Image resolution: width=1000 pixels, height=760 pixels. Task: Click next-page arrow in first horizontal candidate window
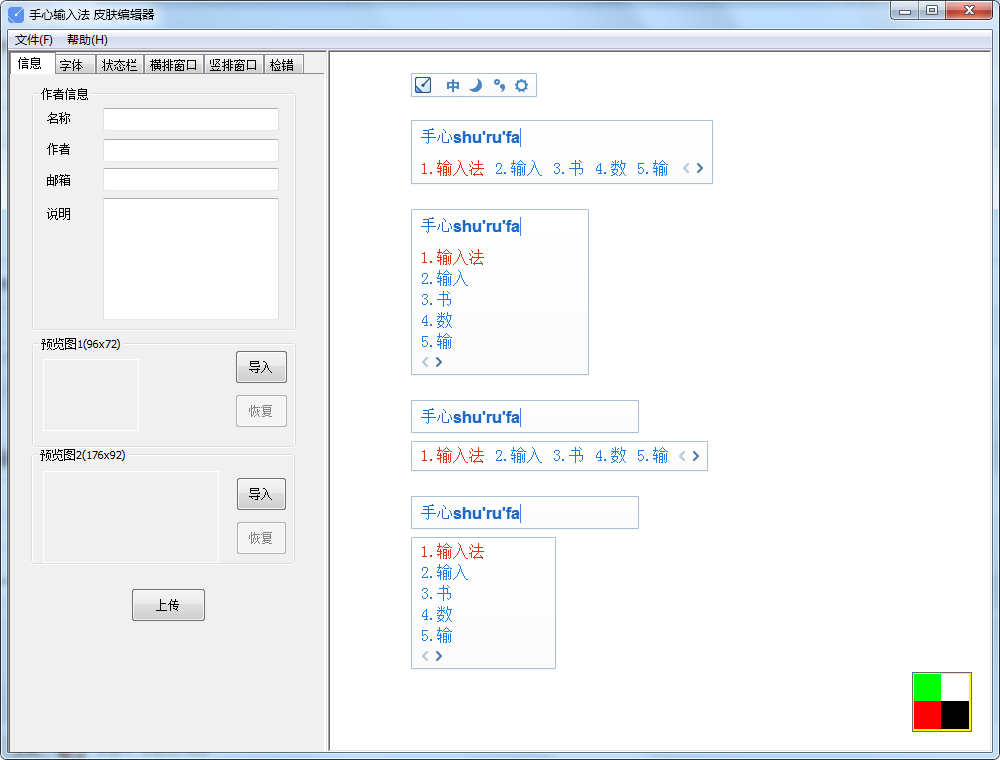(700, 168)
